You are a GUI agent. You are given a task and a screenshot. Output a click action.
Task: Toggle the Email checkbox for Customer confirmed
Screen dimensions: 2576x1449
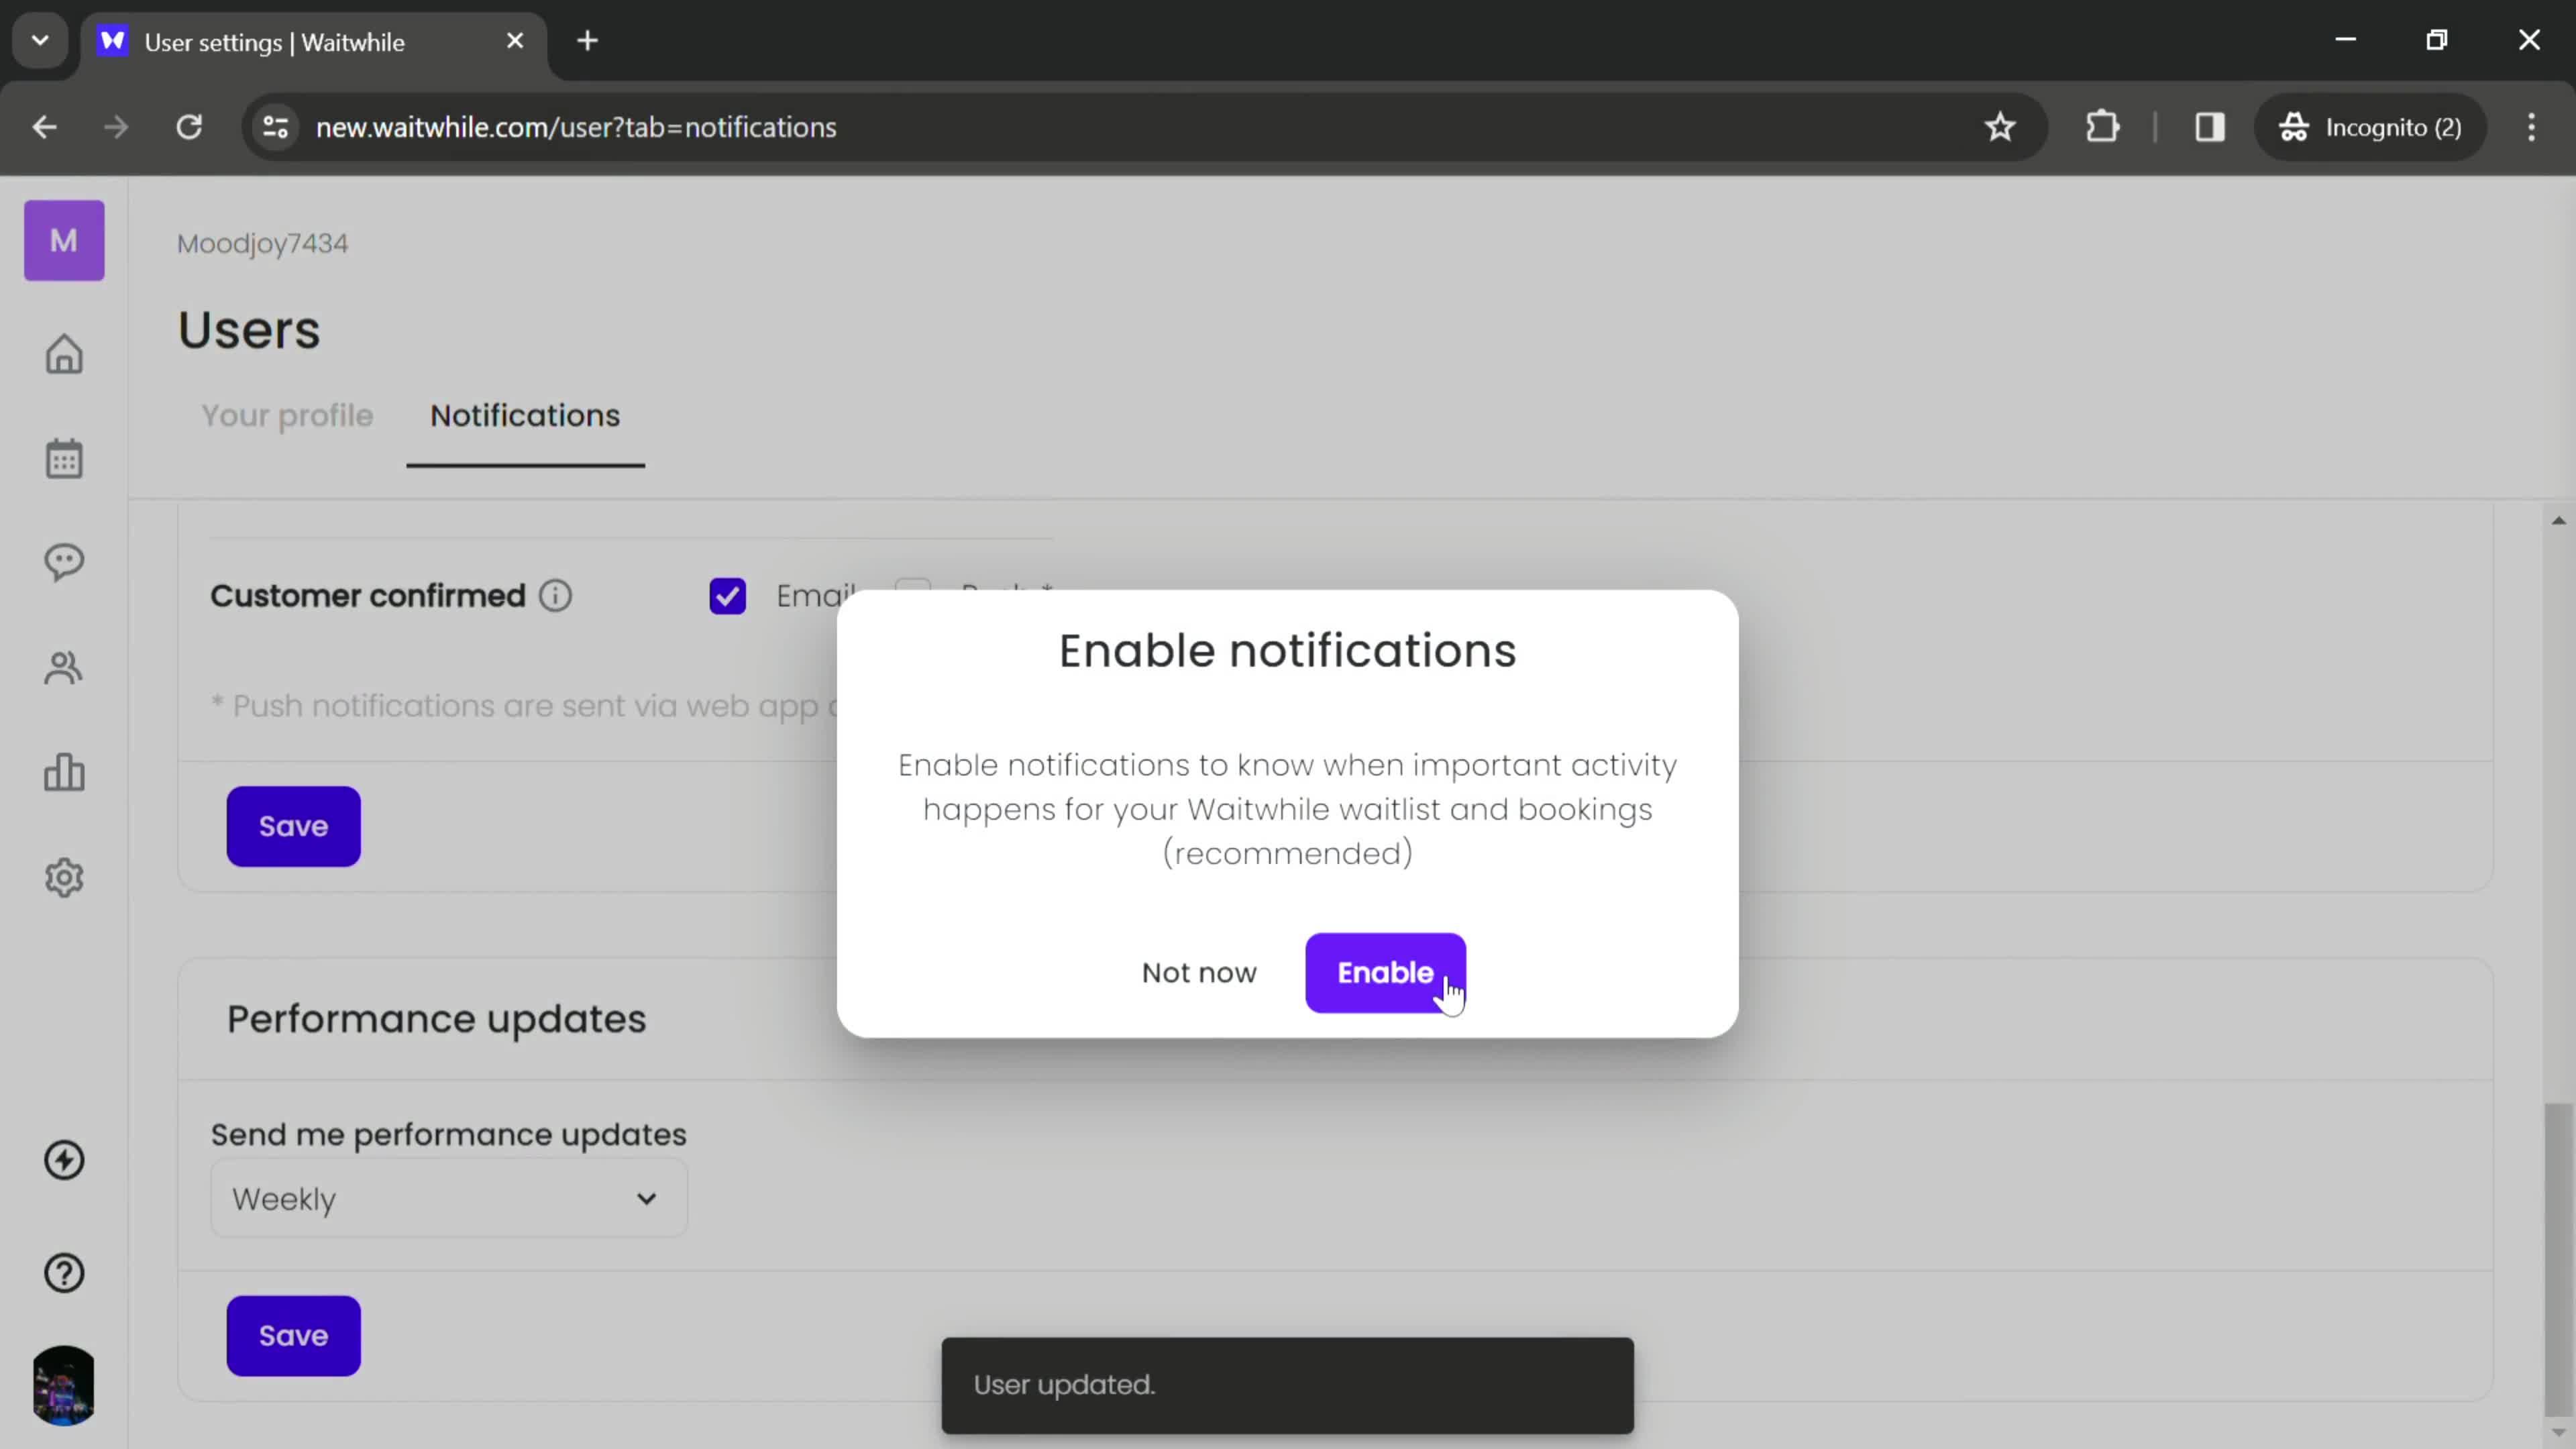point(729,594)
